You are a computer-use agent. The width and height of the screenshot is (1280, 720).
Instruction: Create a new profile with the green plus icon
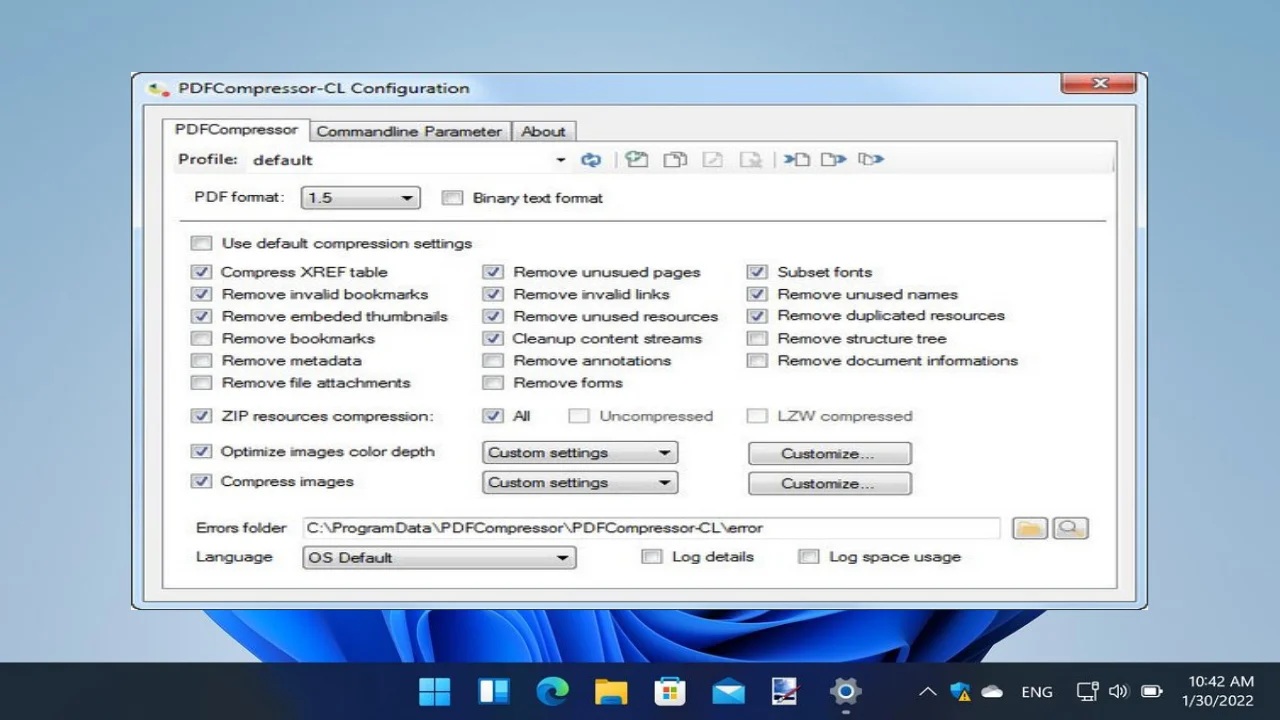click(637, 160)
